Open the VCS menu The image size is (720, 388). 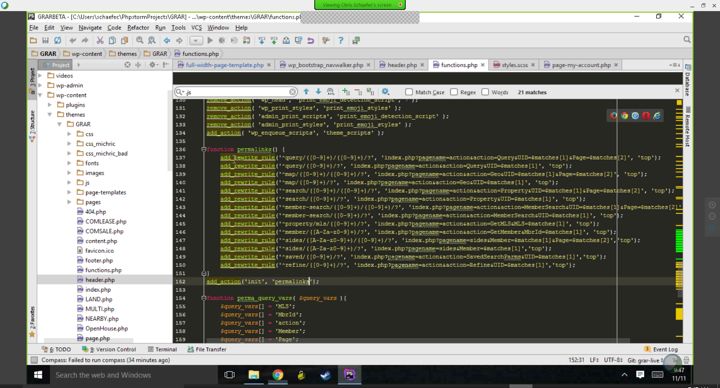197,28
